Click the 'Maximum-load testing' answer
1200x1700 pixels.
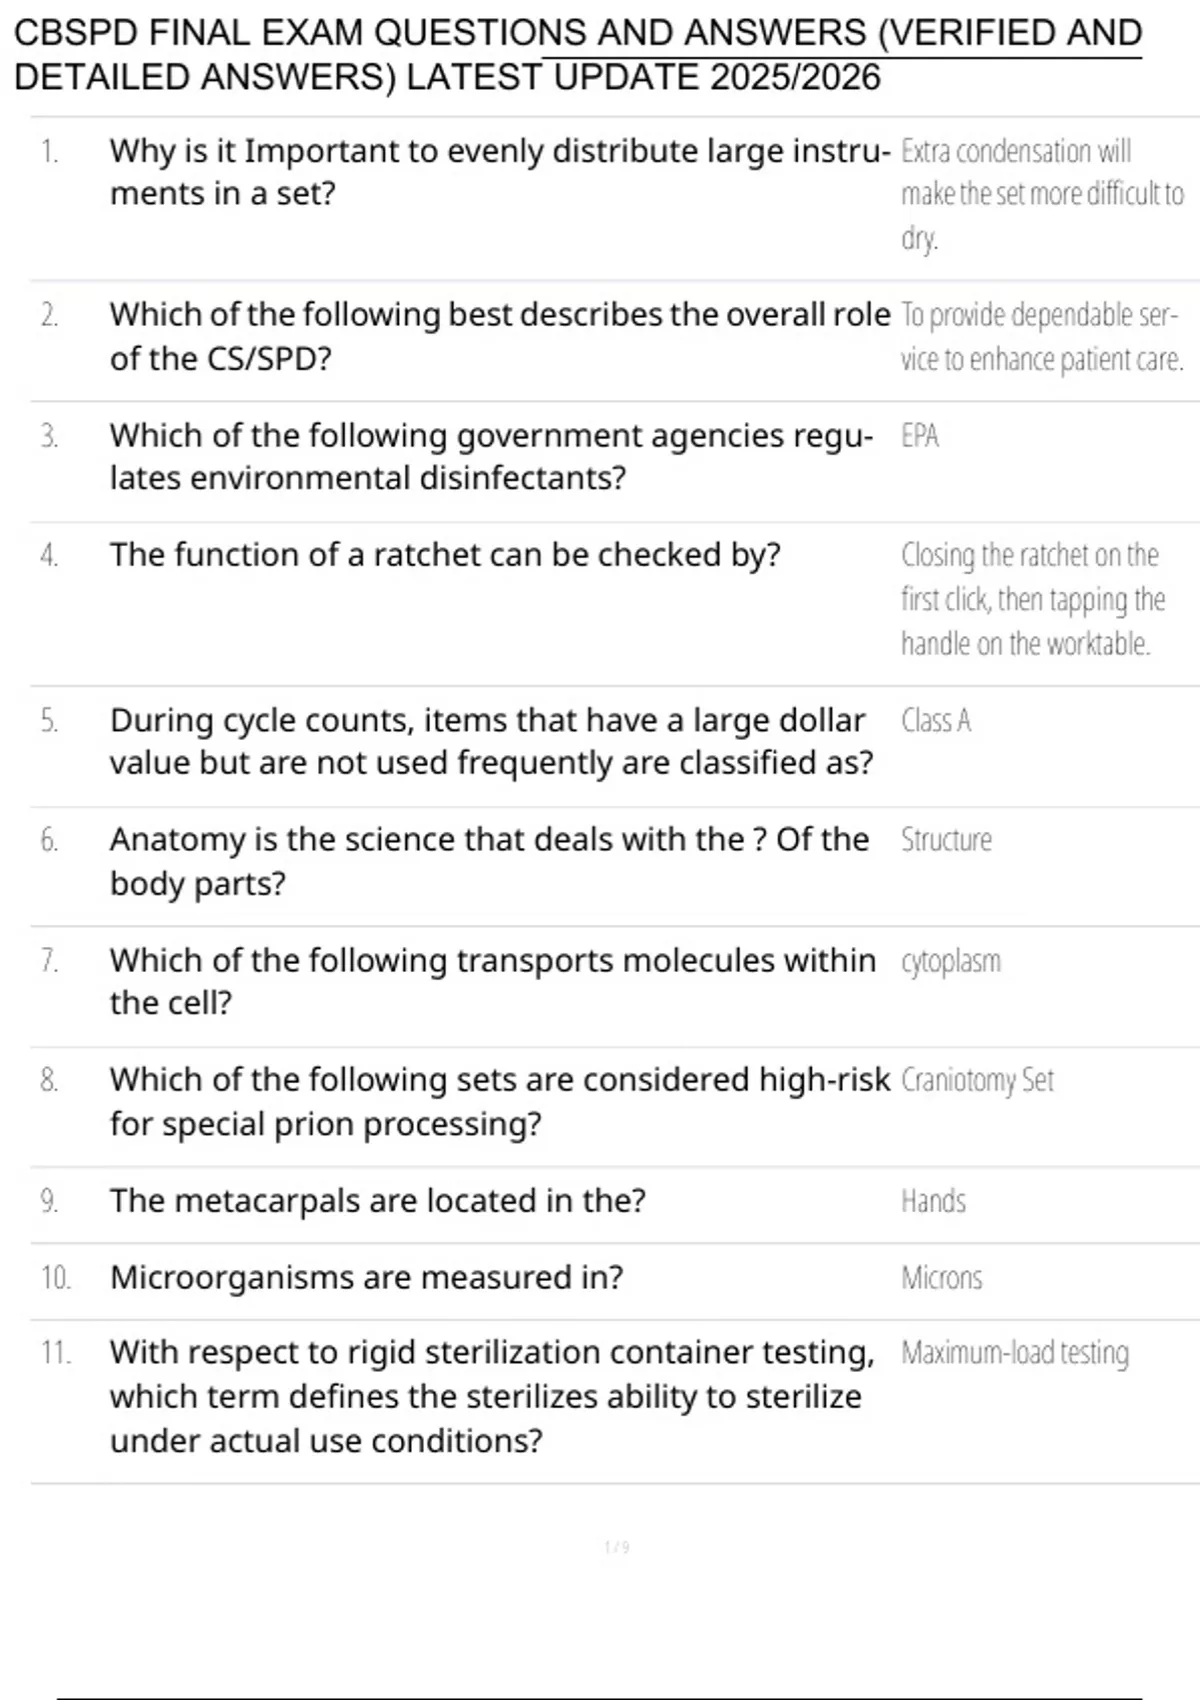coord(1015,1352)
